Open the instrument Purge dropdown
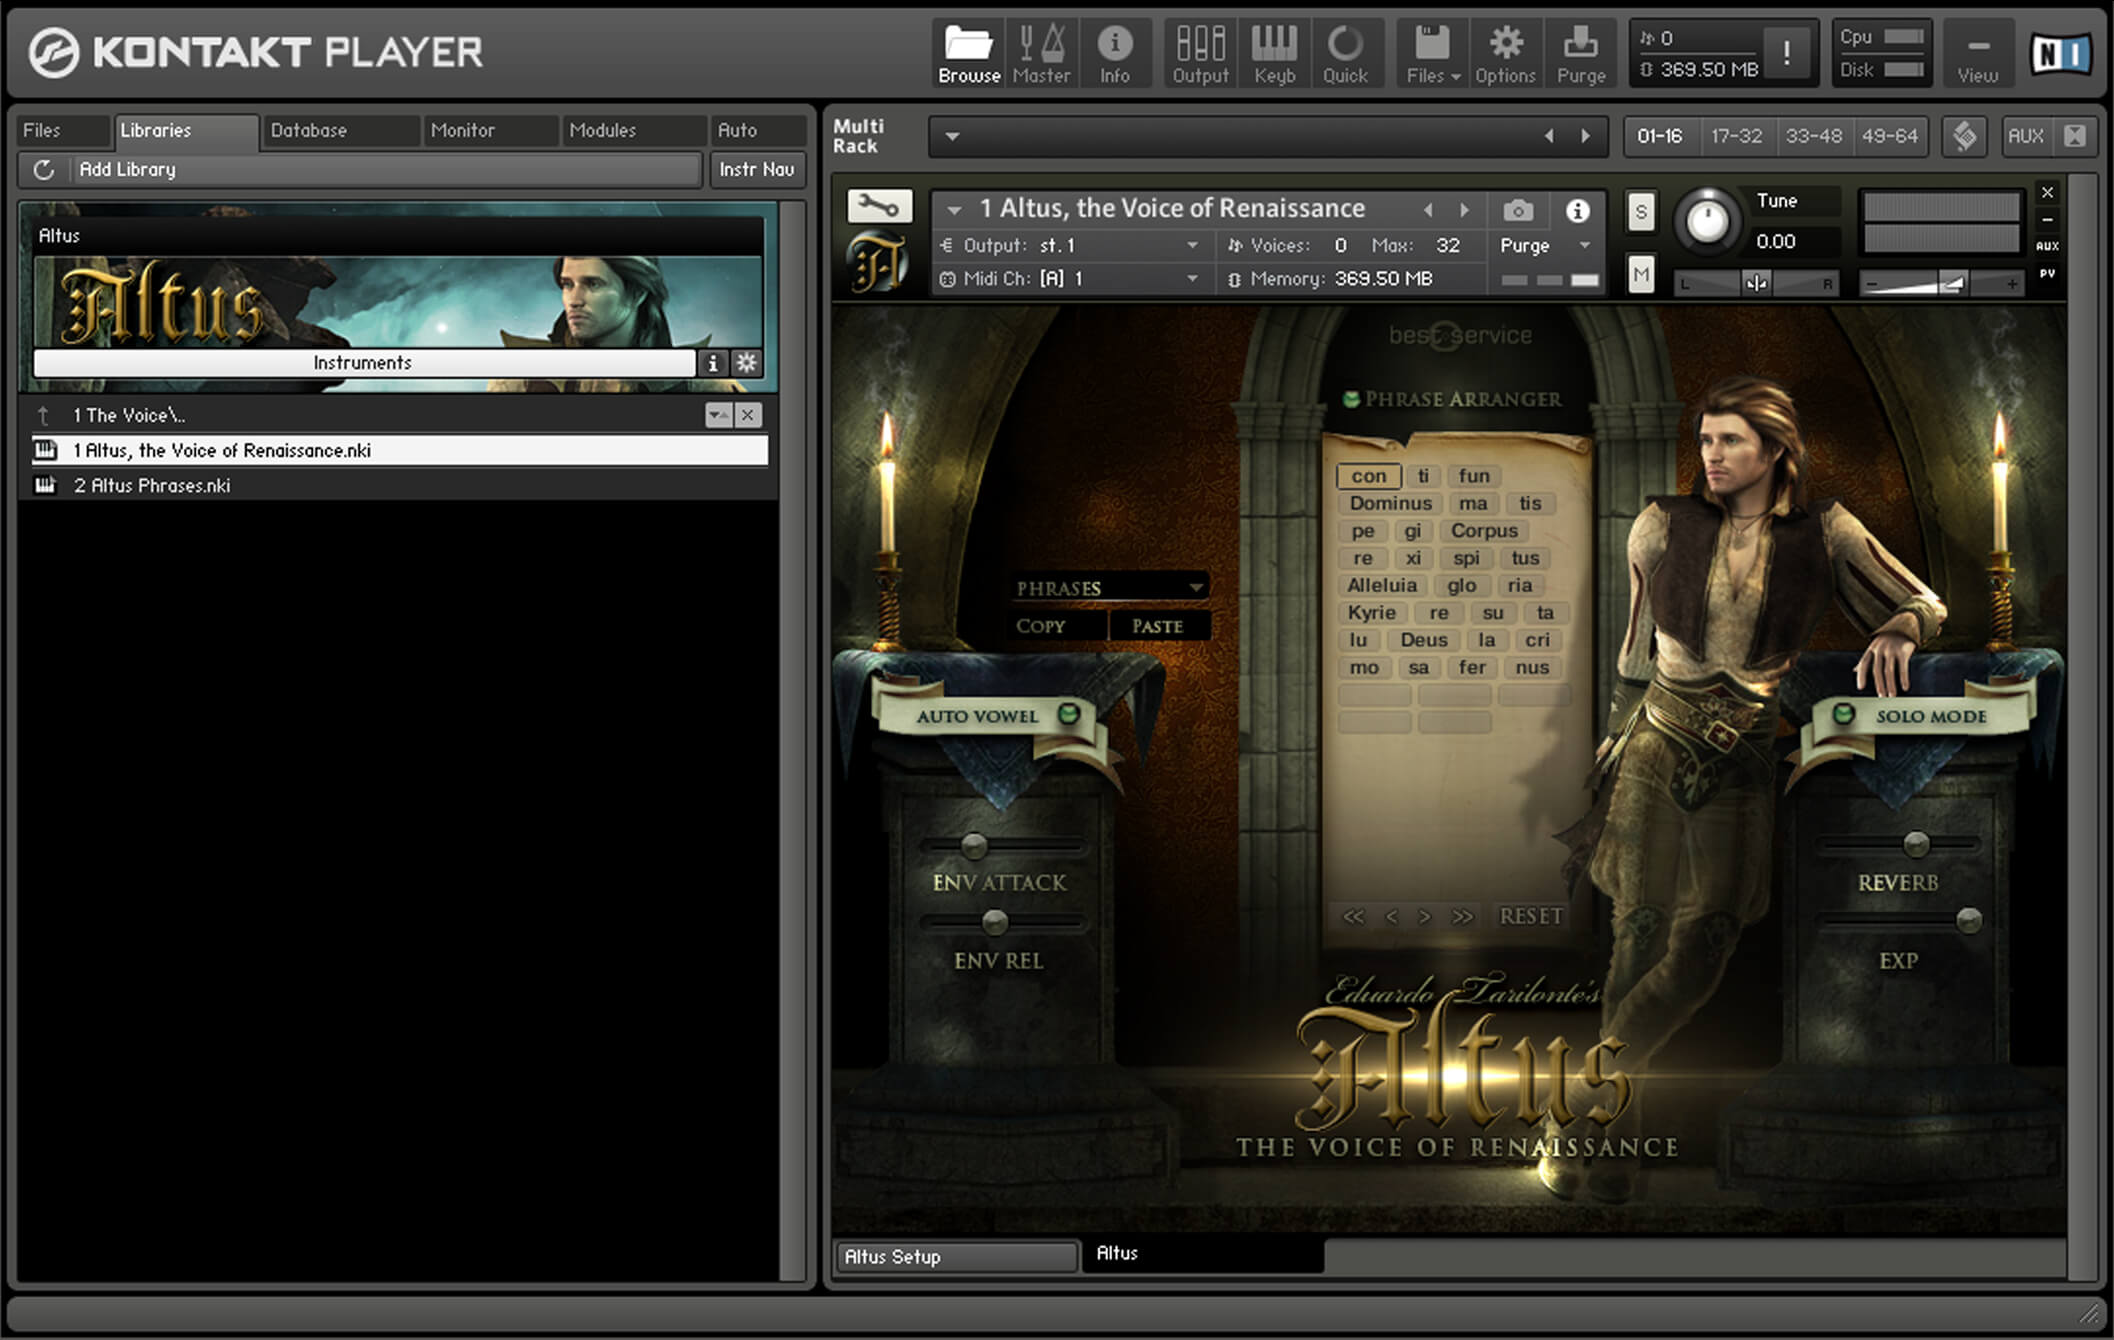2114x1340 pixels. point(1584,246)
